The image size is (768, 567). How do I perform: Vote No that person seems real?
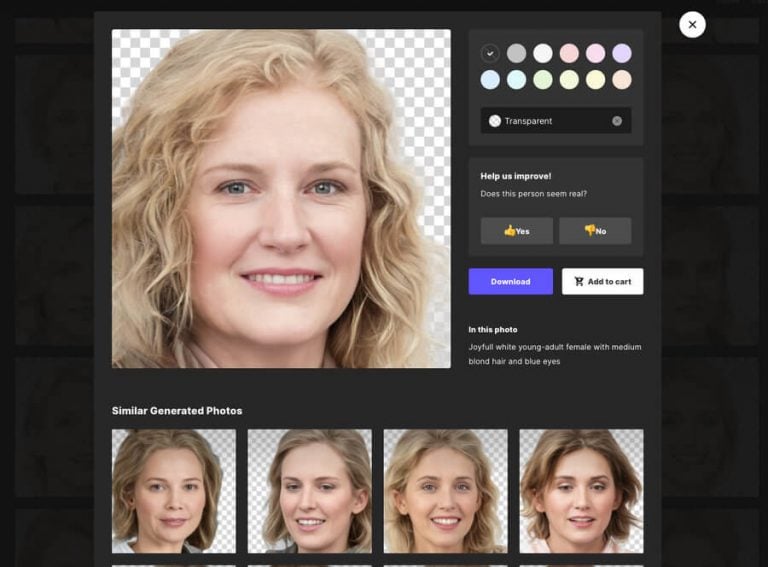(595, 231)
